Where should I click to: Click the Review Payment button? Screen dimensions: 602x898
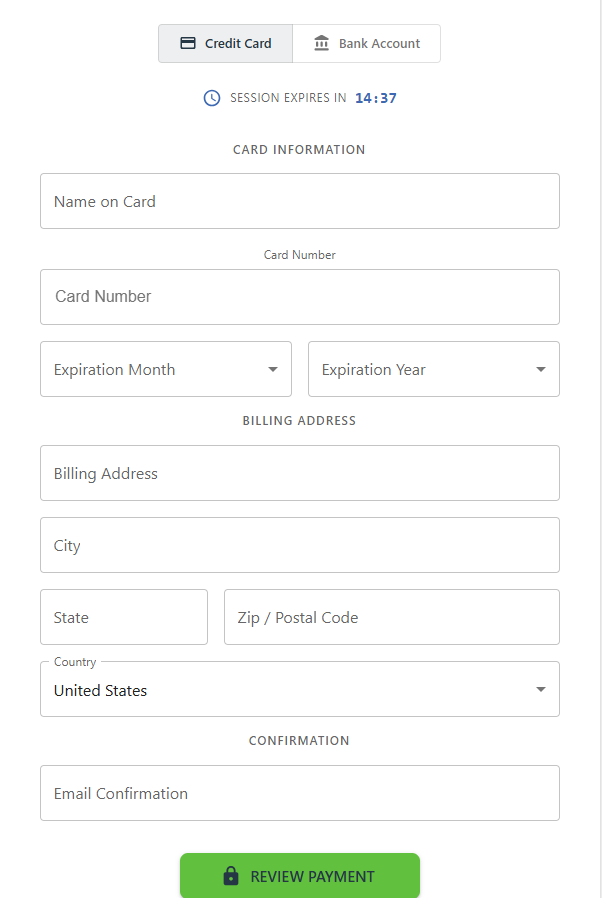tap(300, 876)
